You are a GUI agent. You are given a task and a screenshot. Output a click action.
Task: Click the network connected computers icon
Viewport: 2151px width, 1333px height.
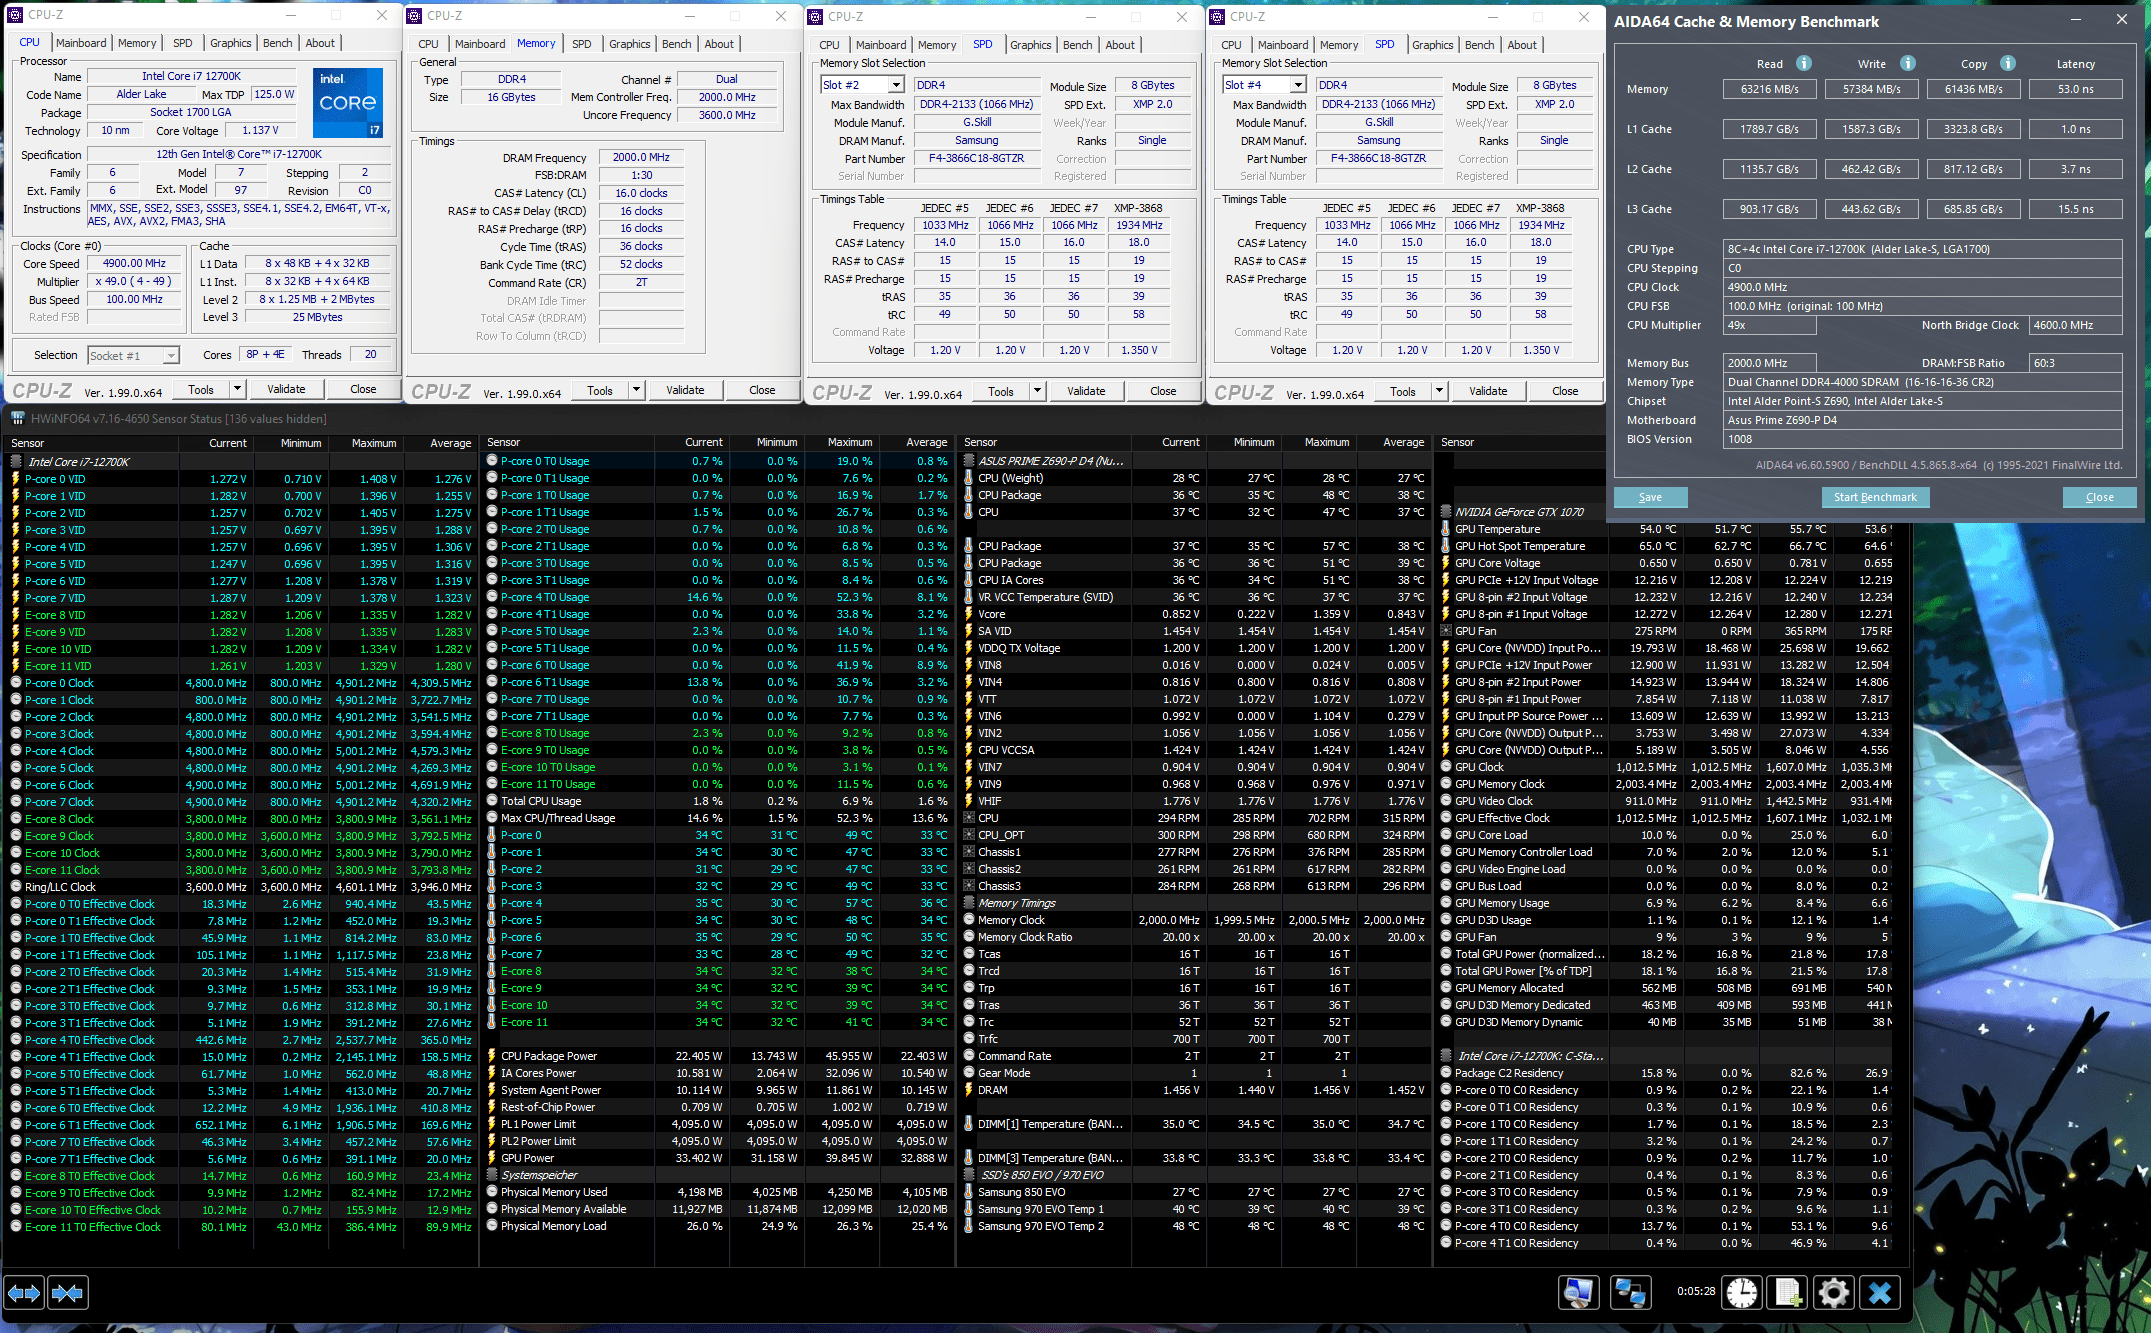pos(1630,1293)
